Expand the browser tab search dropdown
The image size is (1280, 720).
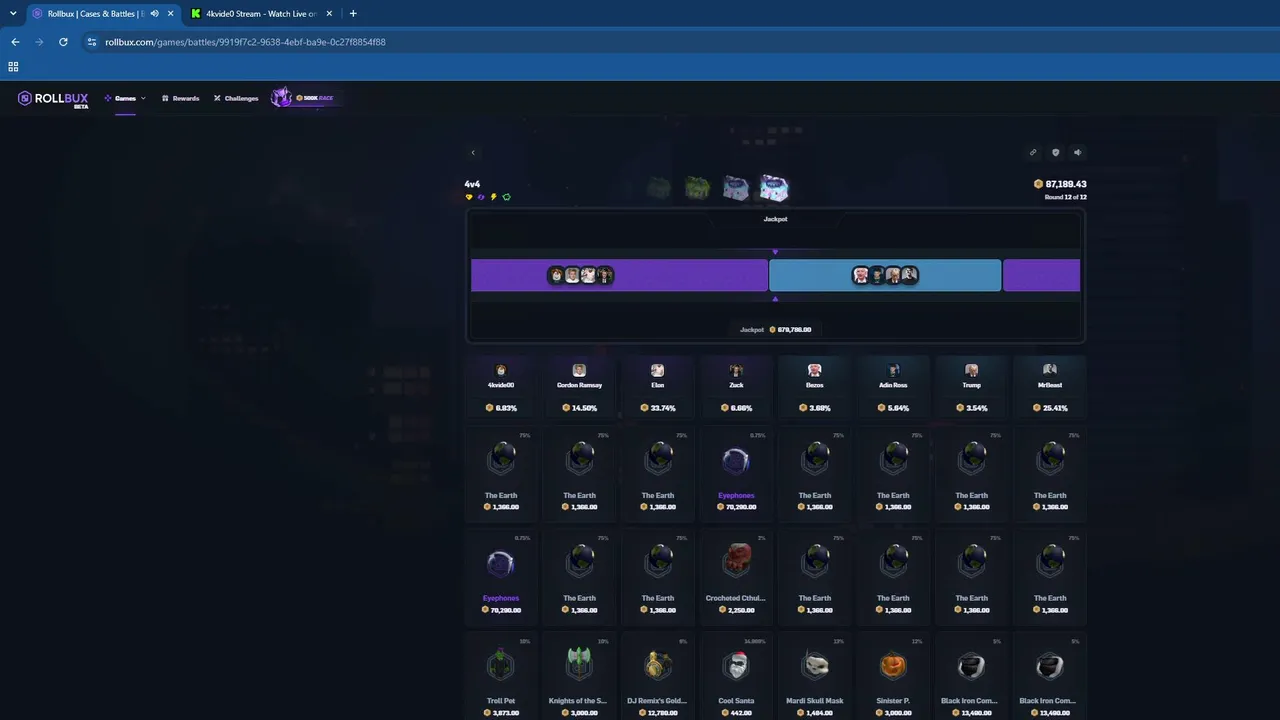13,14
